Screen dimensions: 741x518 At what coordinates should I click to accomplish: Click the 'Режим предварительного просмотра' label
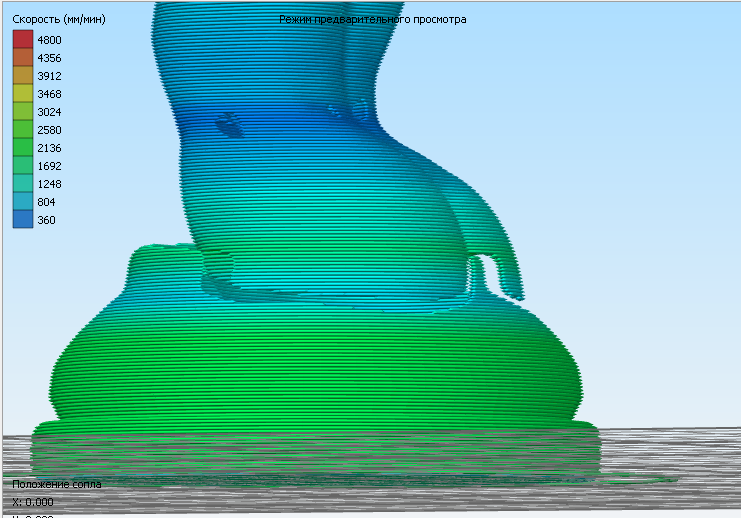pos(372,19)
